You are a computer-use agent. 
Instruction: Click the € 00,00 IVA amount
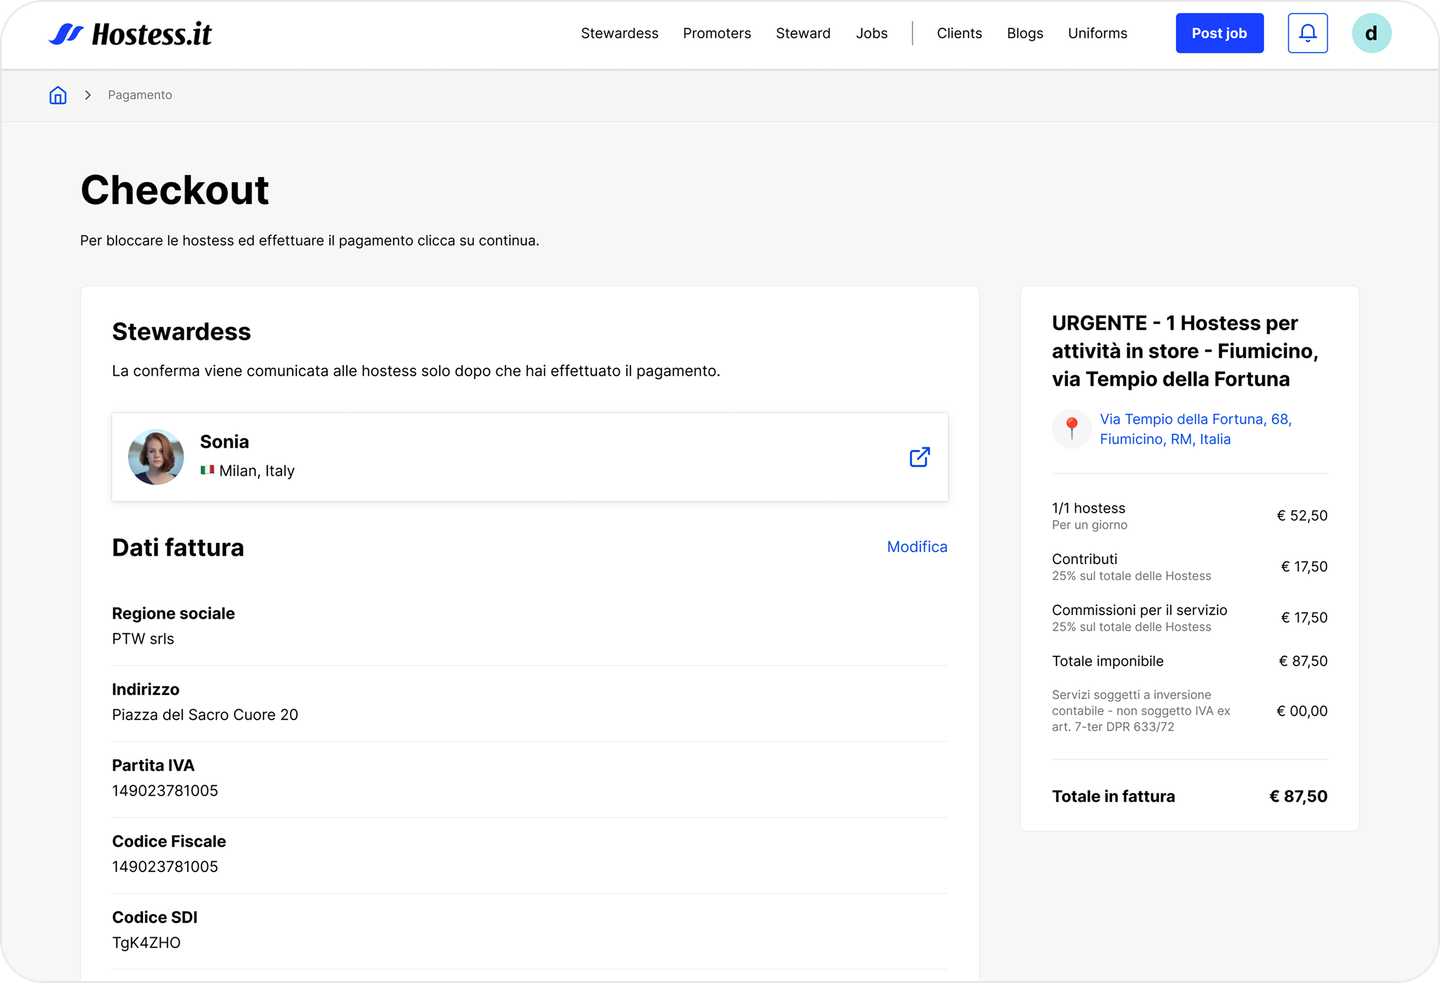(x=1302, y=711)
